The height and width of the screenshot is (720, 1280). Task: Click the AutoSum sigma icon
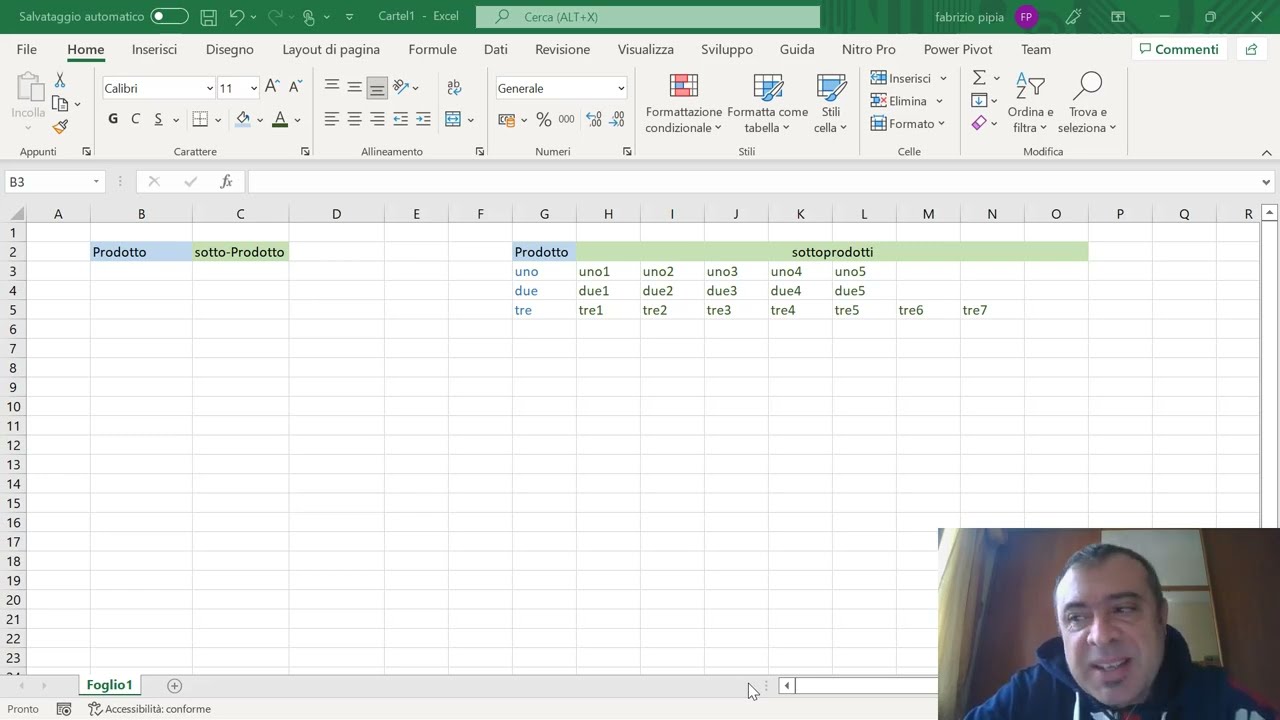(979, 78)
